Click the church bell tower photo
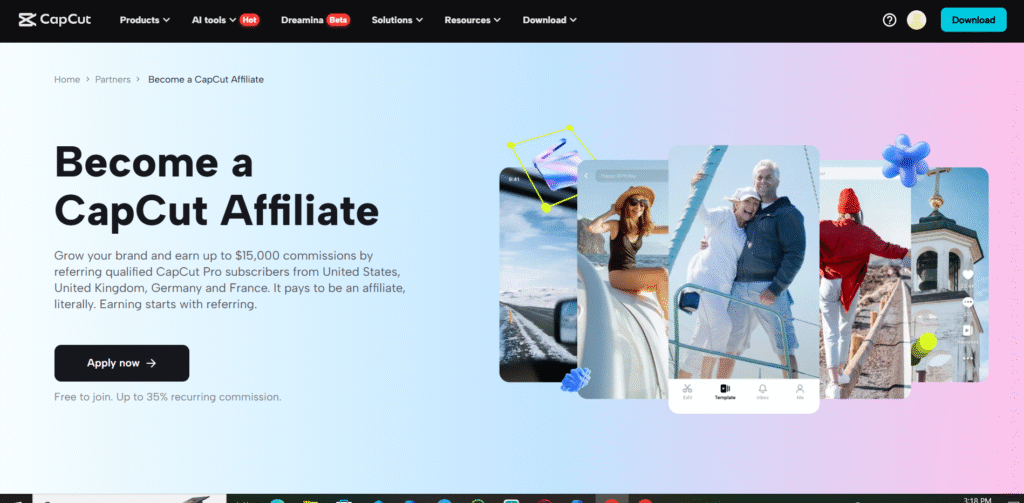1024x503 pixels. pos(950,274)
